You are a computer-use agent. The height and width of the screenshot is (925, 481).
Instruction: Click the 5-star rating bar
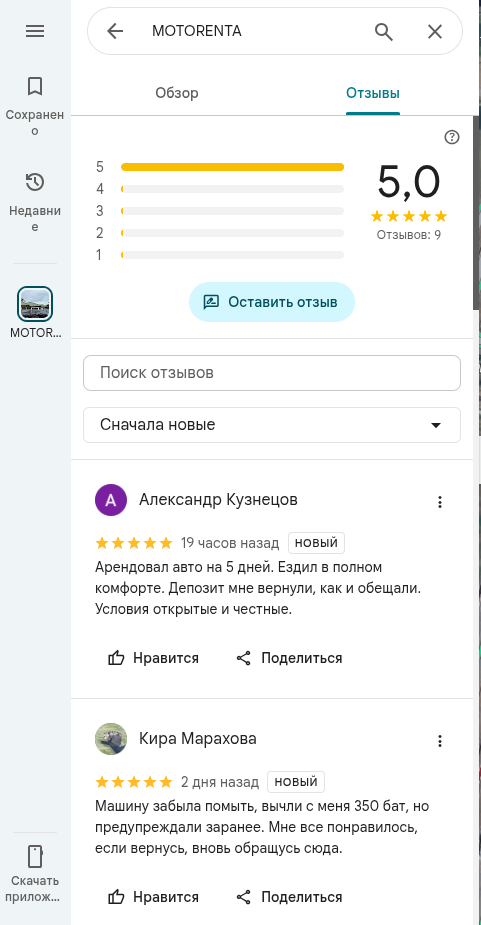tap(233, 167)
